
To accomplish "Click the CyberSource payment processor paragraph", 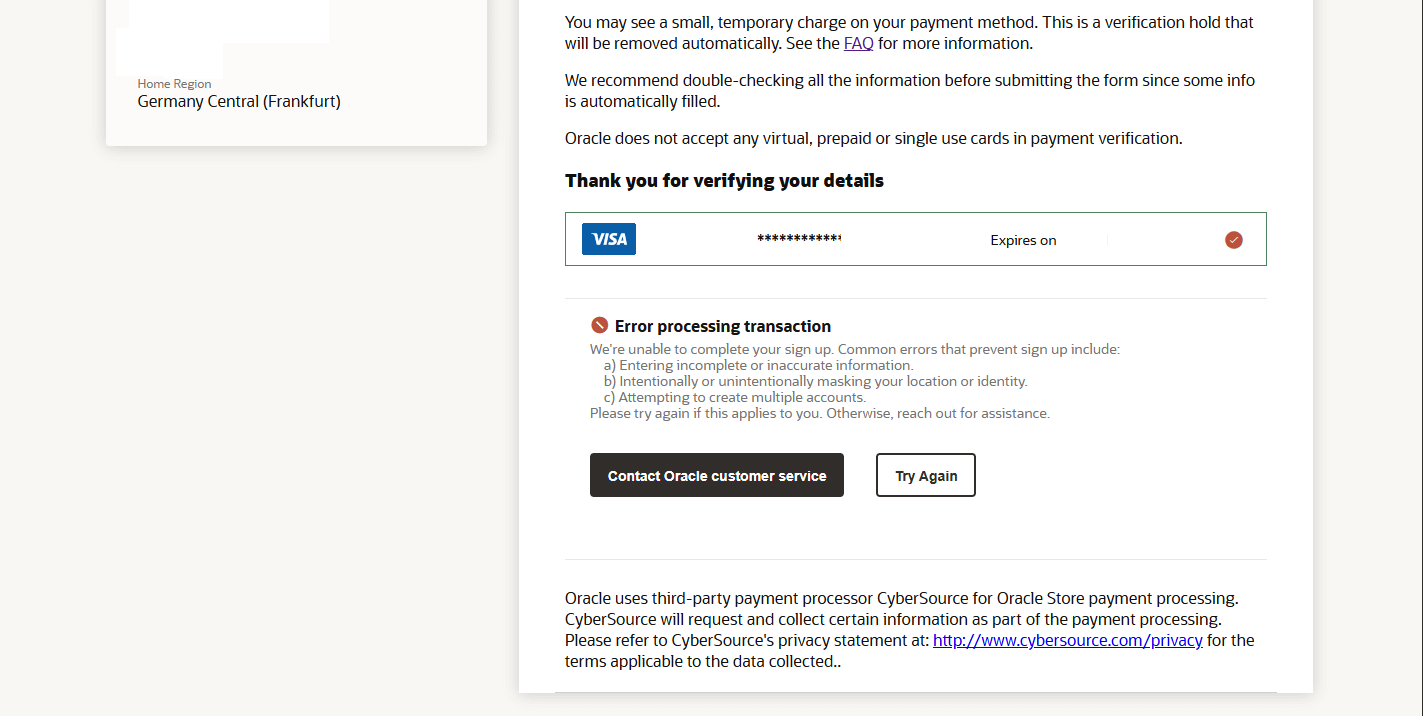I will click(x=910, y=630).
